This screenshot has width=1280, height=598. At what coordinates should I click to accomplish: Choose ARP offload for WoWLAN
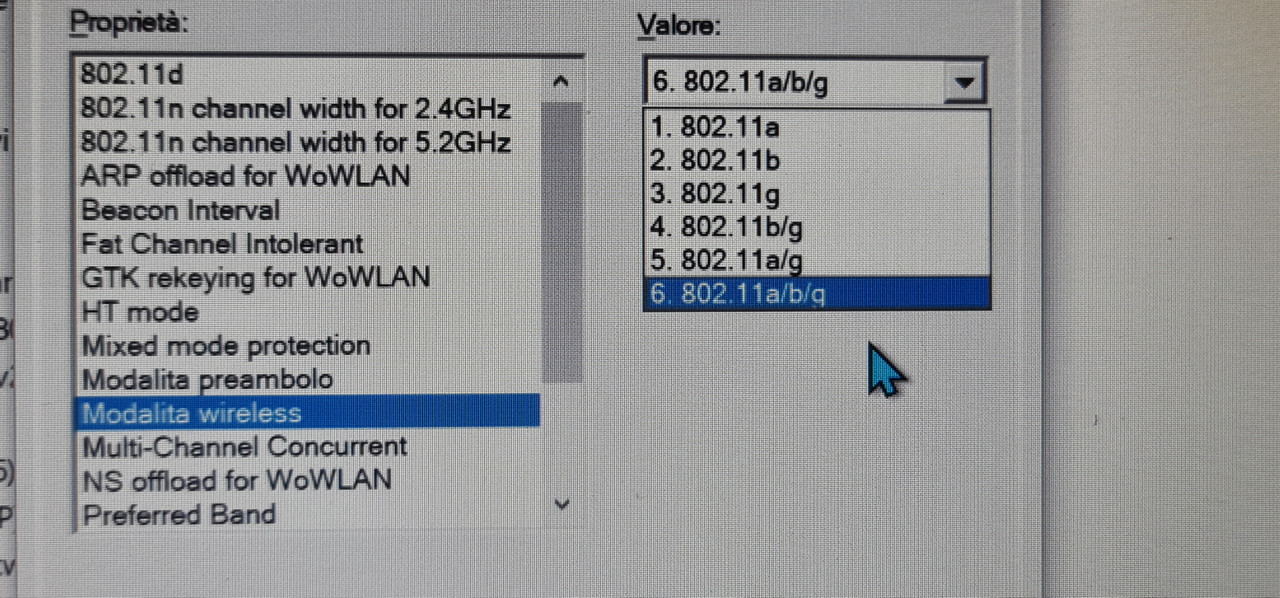(x=308, y=176)
